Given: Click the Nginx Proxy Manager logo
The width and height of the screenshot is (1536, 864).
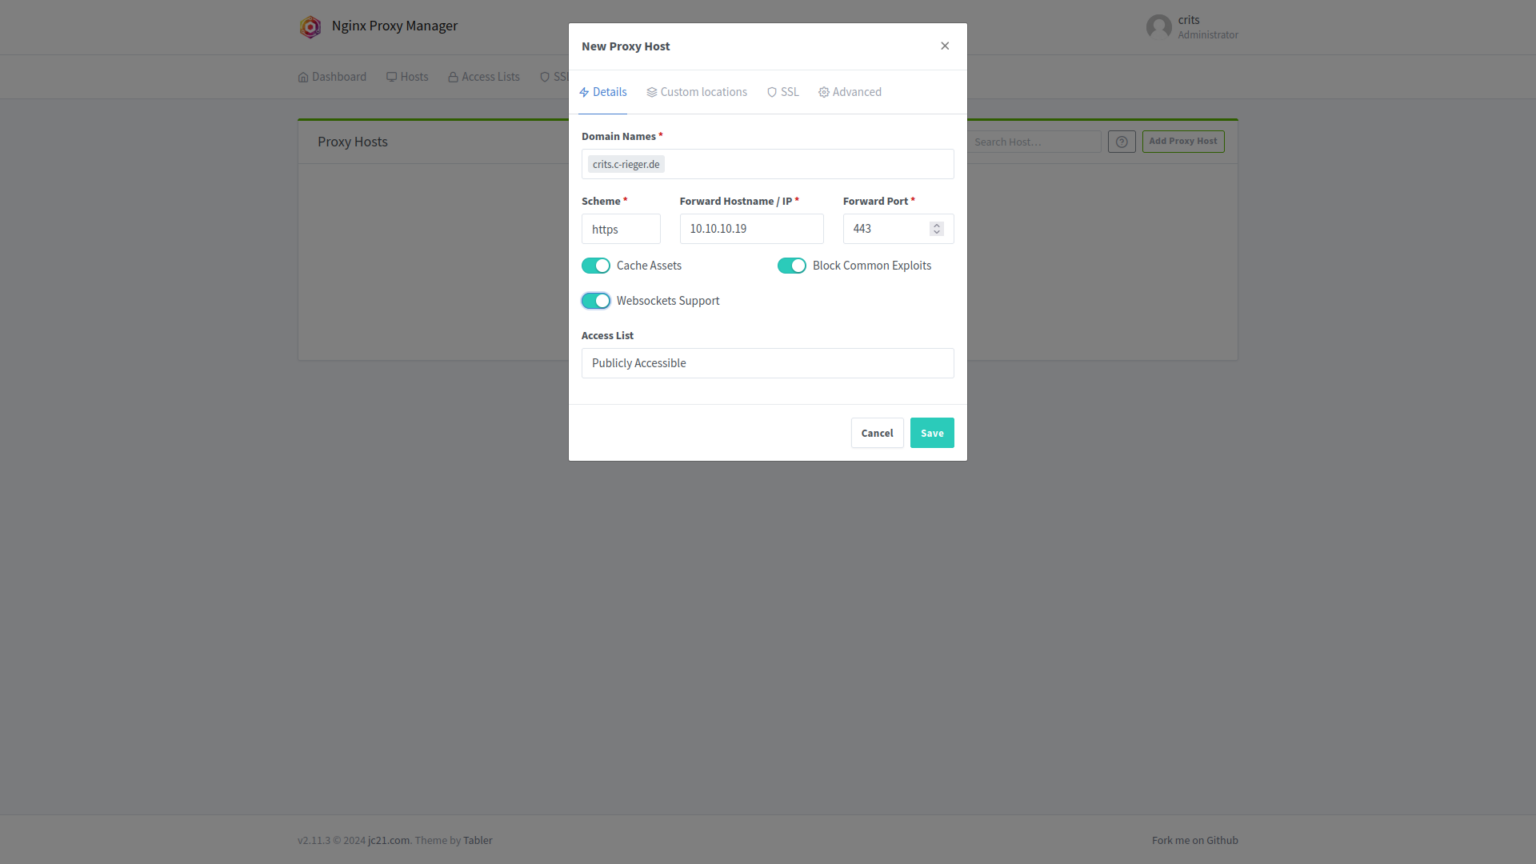Looking at the screenshot, I should [310, 26].
